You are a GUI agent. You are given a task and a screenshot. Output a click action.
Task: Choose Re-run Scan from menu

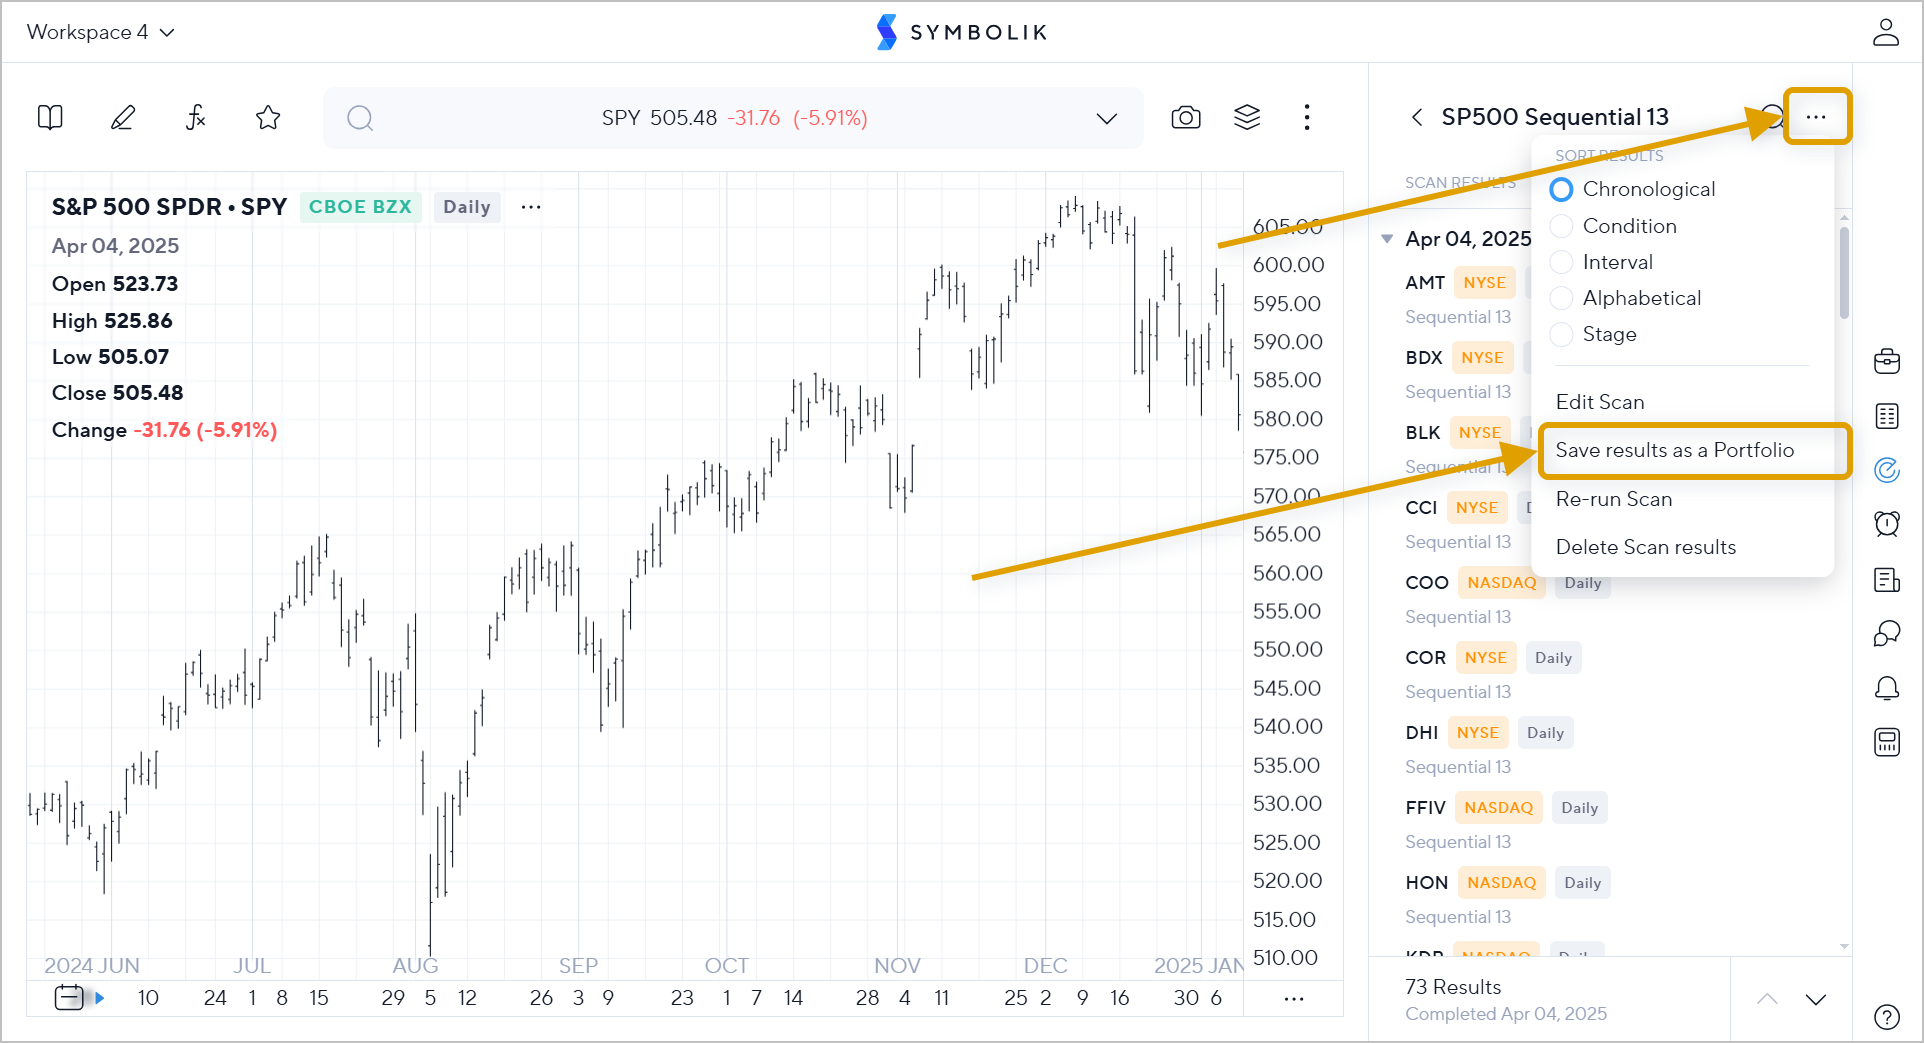coord(1614,499)
